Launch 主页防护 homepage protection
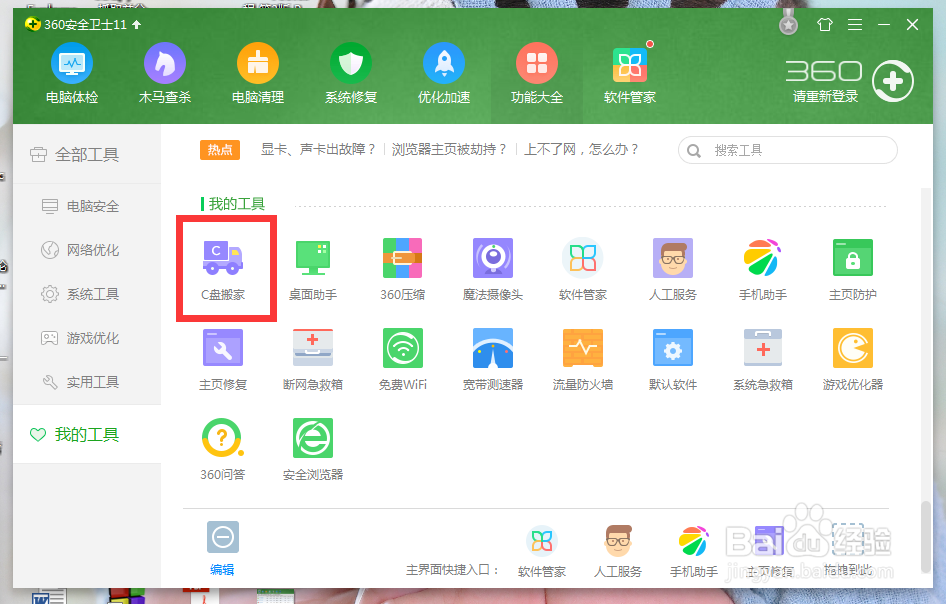The image size is (946, 604). [x=852, y=269]
